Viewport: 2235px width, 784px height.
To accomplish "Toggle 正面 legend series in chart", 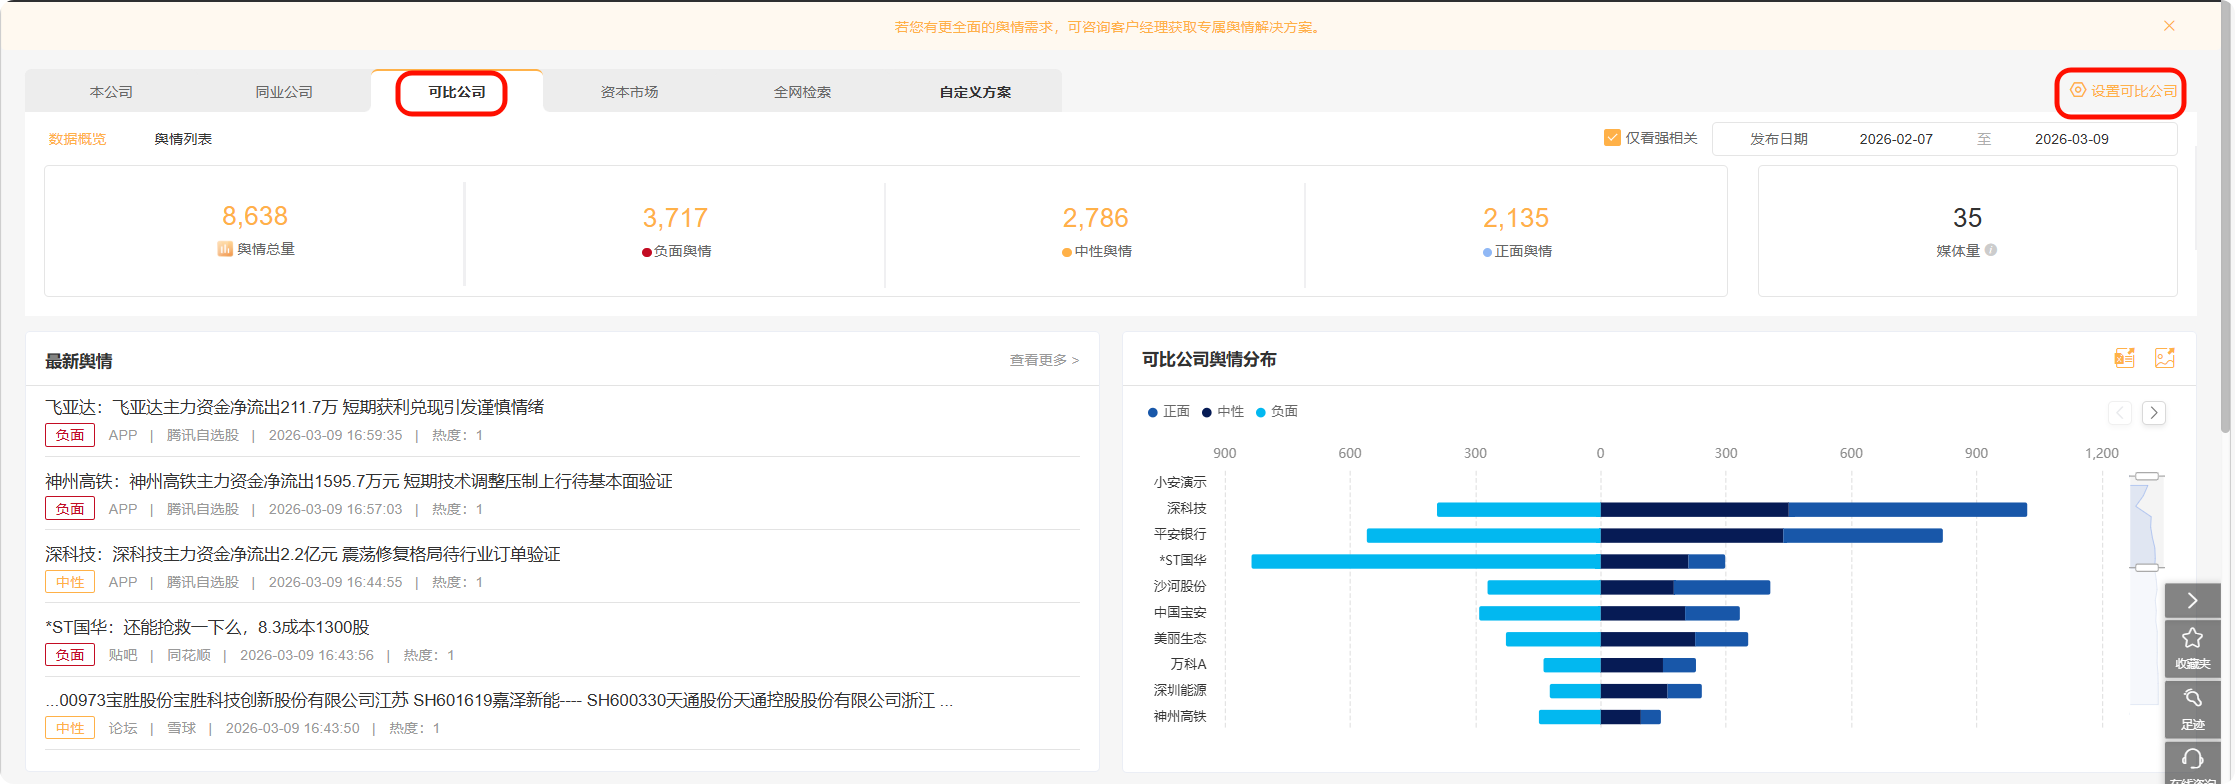I will [x=1169, y=412].
